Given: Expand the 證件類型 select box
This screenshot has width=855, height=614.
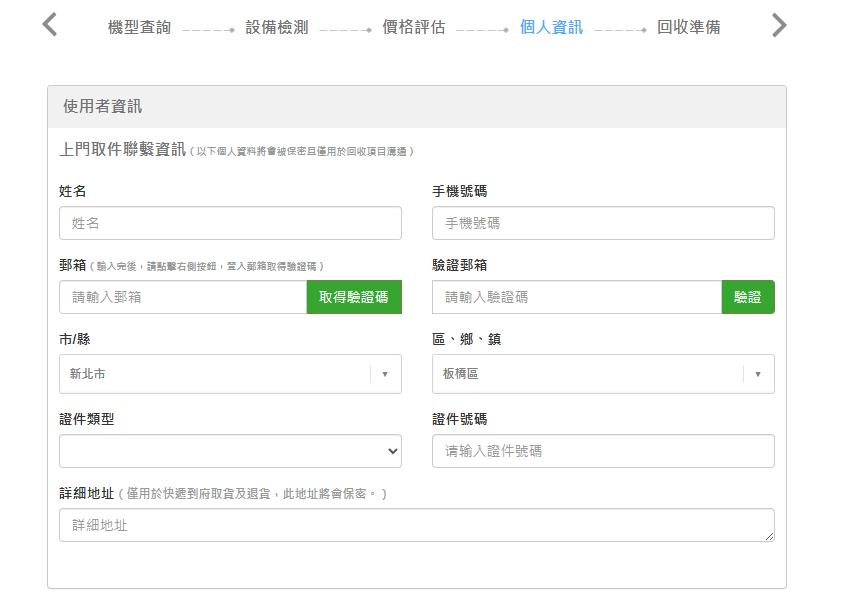Looking at the screenshot, I should click(230, 451).
